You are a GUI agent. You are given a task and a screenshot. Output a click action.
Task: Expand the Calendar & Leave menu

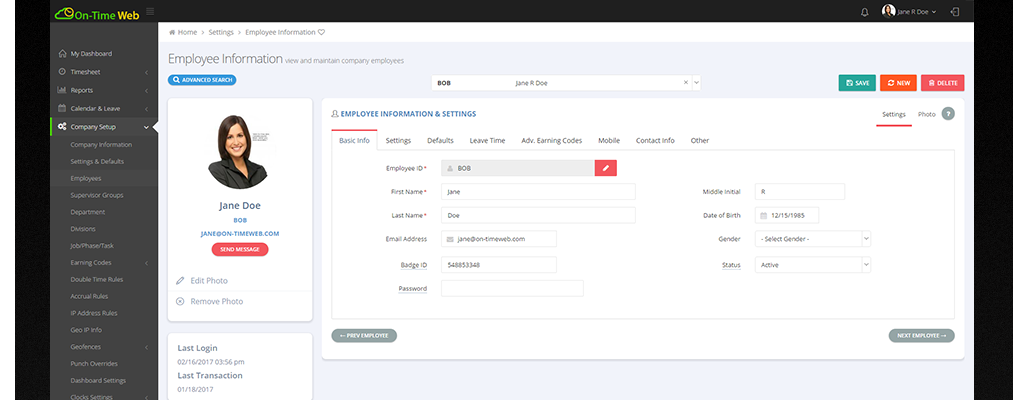click(104, 108)
